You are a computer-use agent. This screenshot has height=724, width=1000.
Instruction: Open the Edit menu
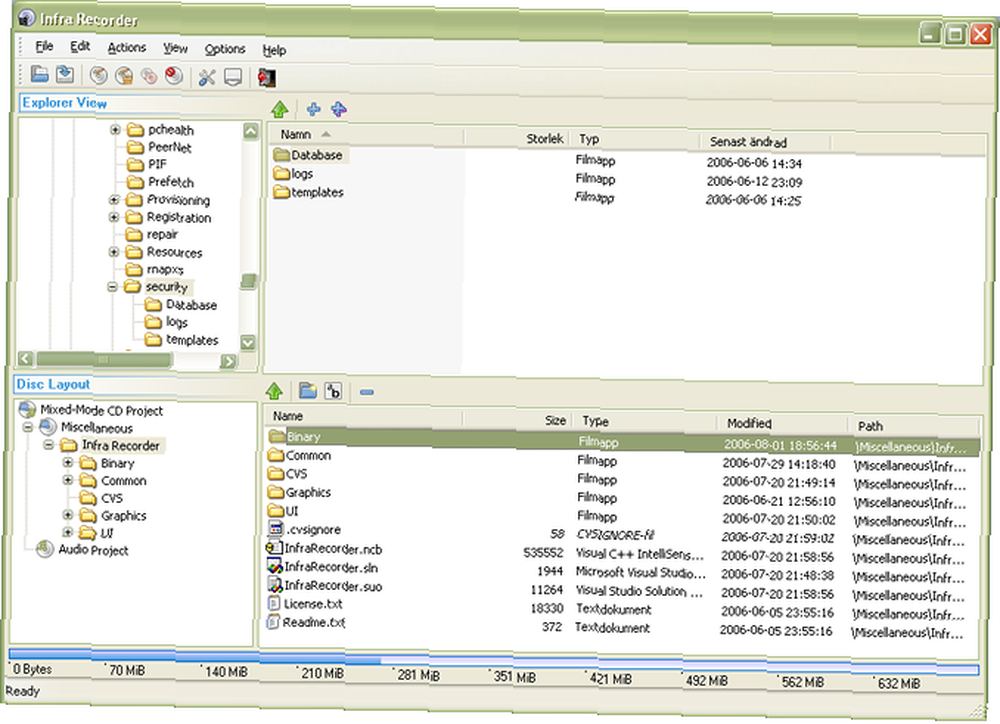pos(80,47)
